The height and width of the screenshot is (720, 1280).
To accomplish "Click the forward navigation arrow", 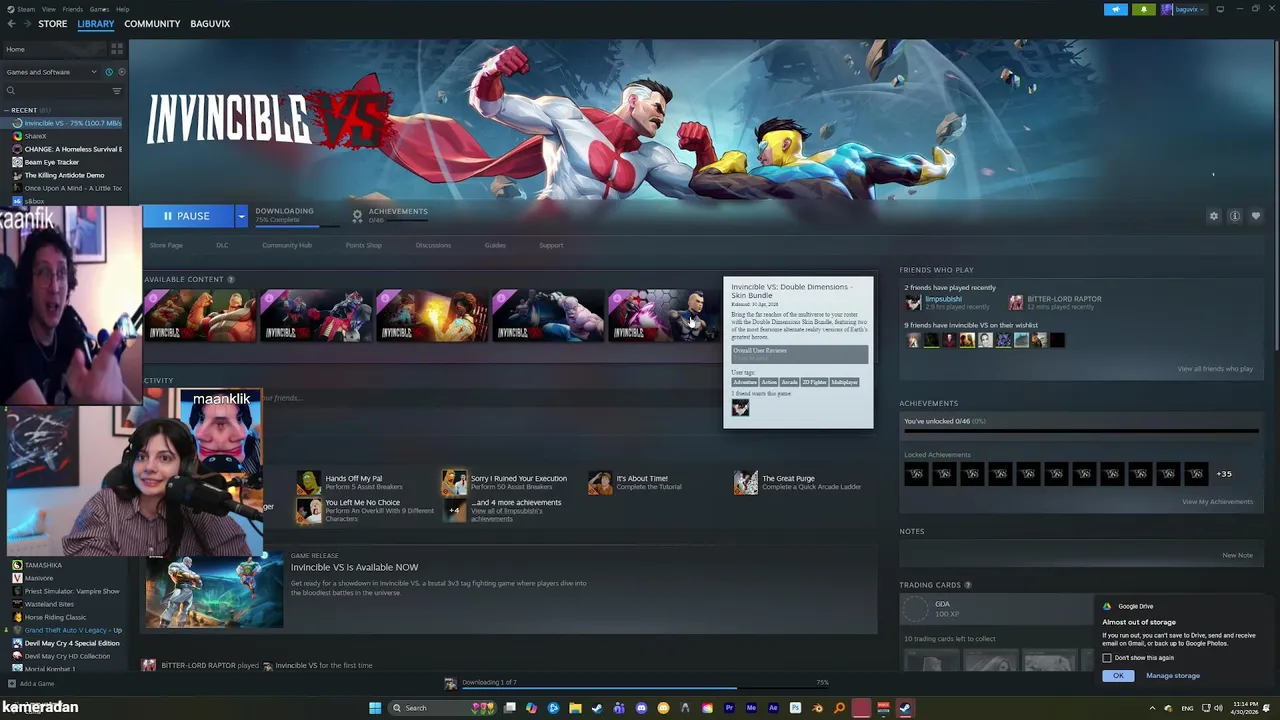I will point(26,24).
